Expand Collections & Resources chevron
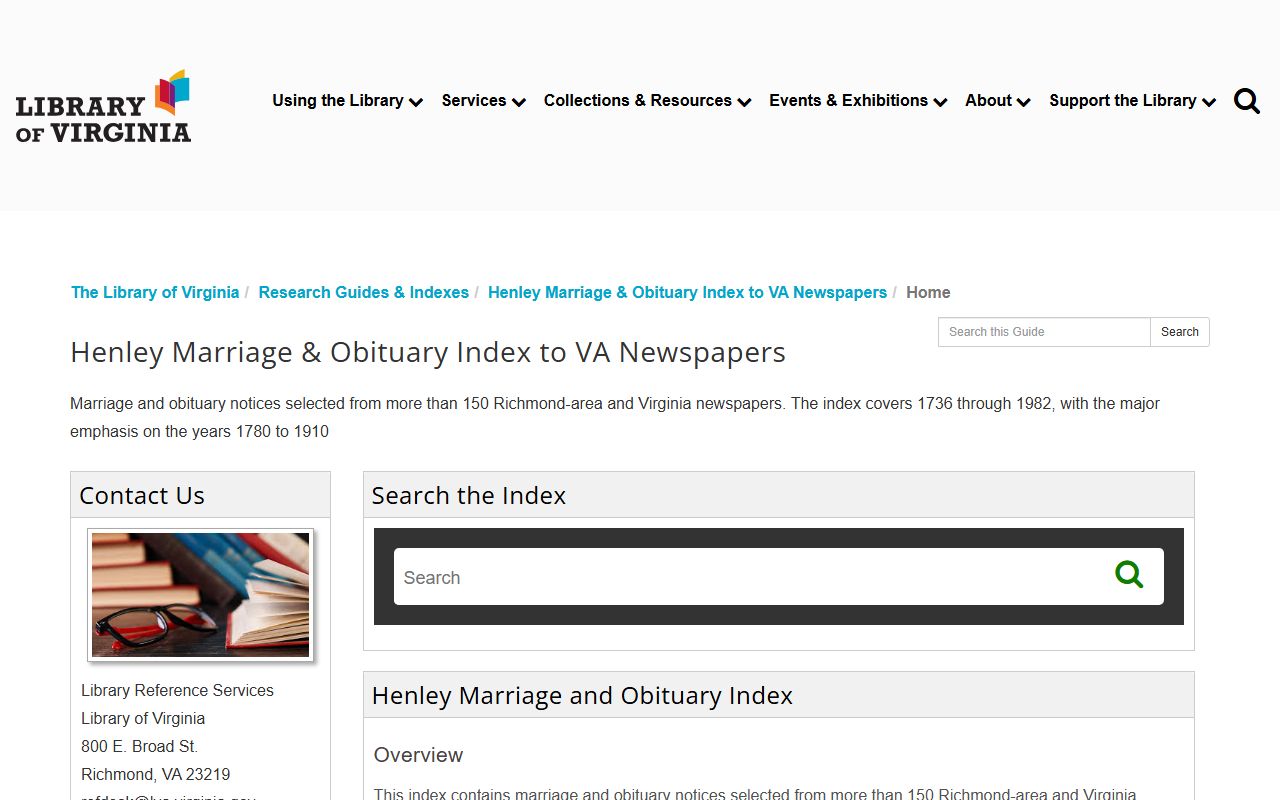Viewport: 1280px width, 800px height. click(744, 102)
